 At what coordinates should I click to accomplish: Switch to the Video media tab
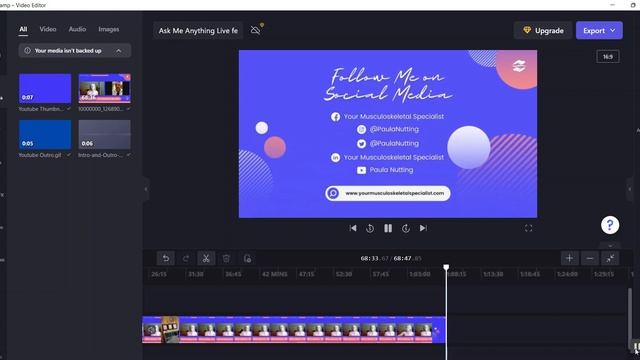(x=48, y=29)
